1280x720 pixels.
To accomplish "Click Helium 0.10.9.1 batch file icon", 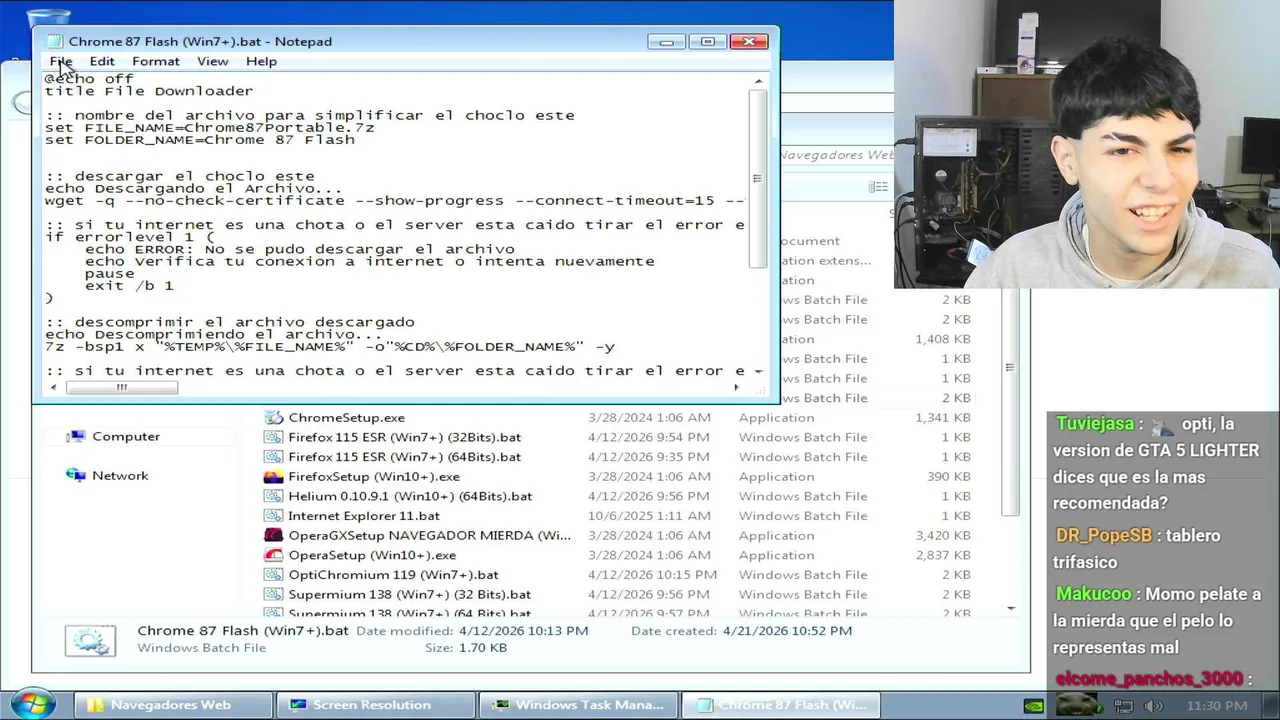I will [273, 496].
